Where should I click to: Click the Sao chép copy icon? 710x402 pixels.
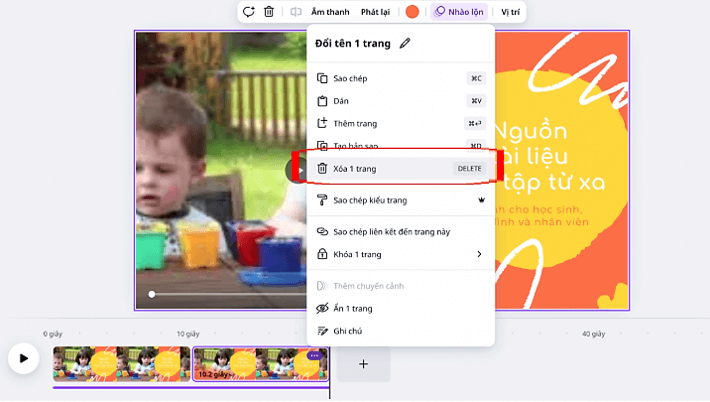[322, 78]
